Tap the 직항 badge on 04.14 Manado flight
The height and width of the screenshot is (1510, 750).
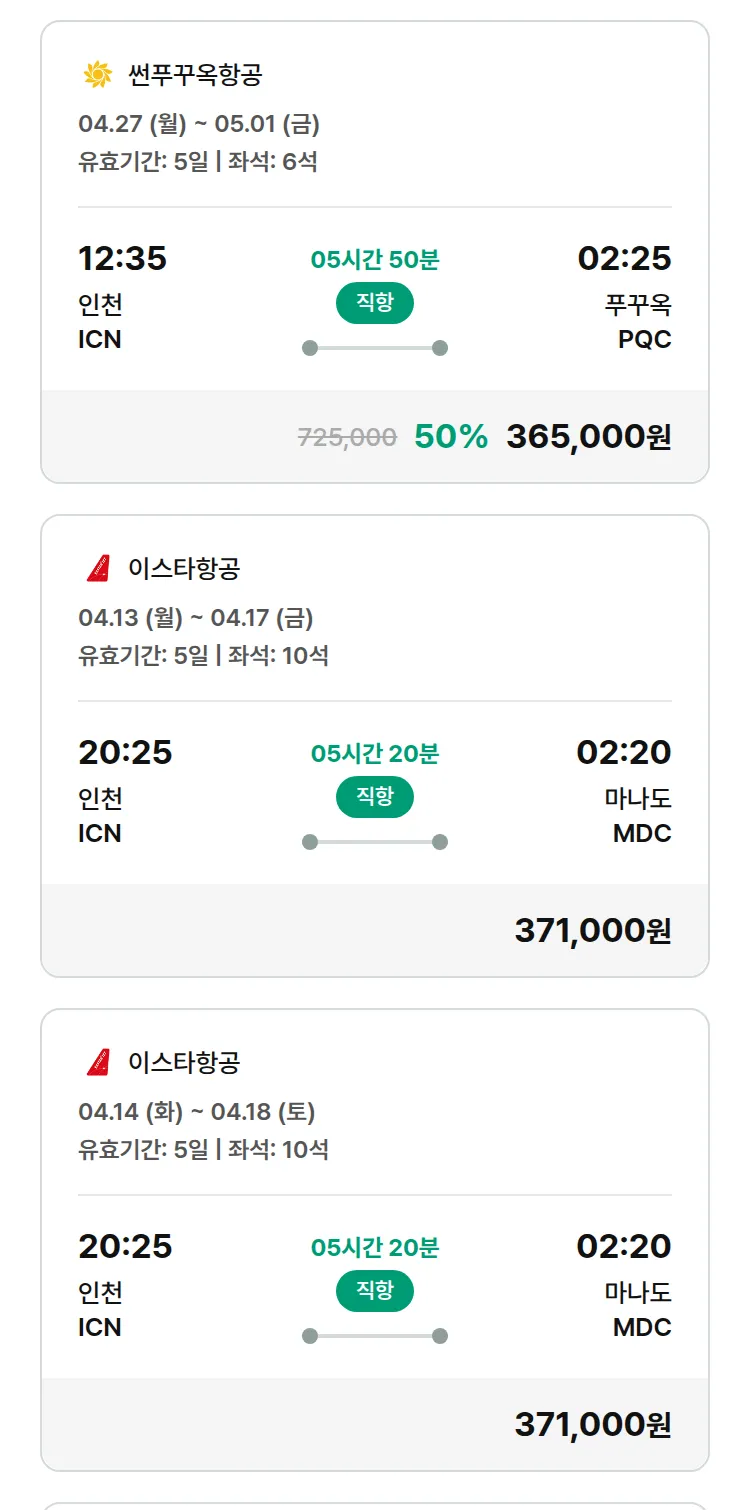point(375,1291)
